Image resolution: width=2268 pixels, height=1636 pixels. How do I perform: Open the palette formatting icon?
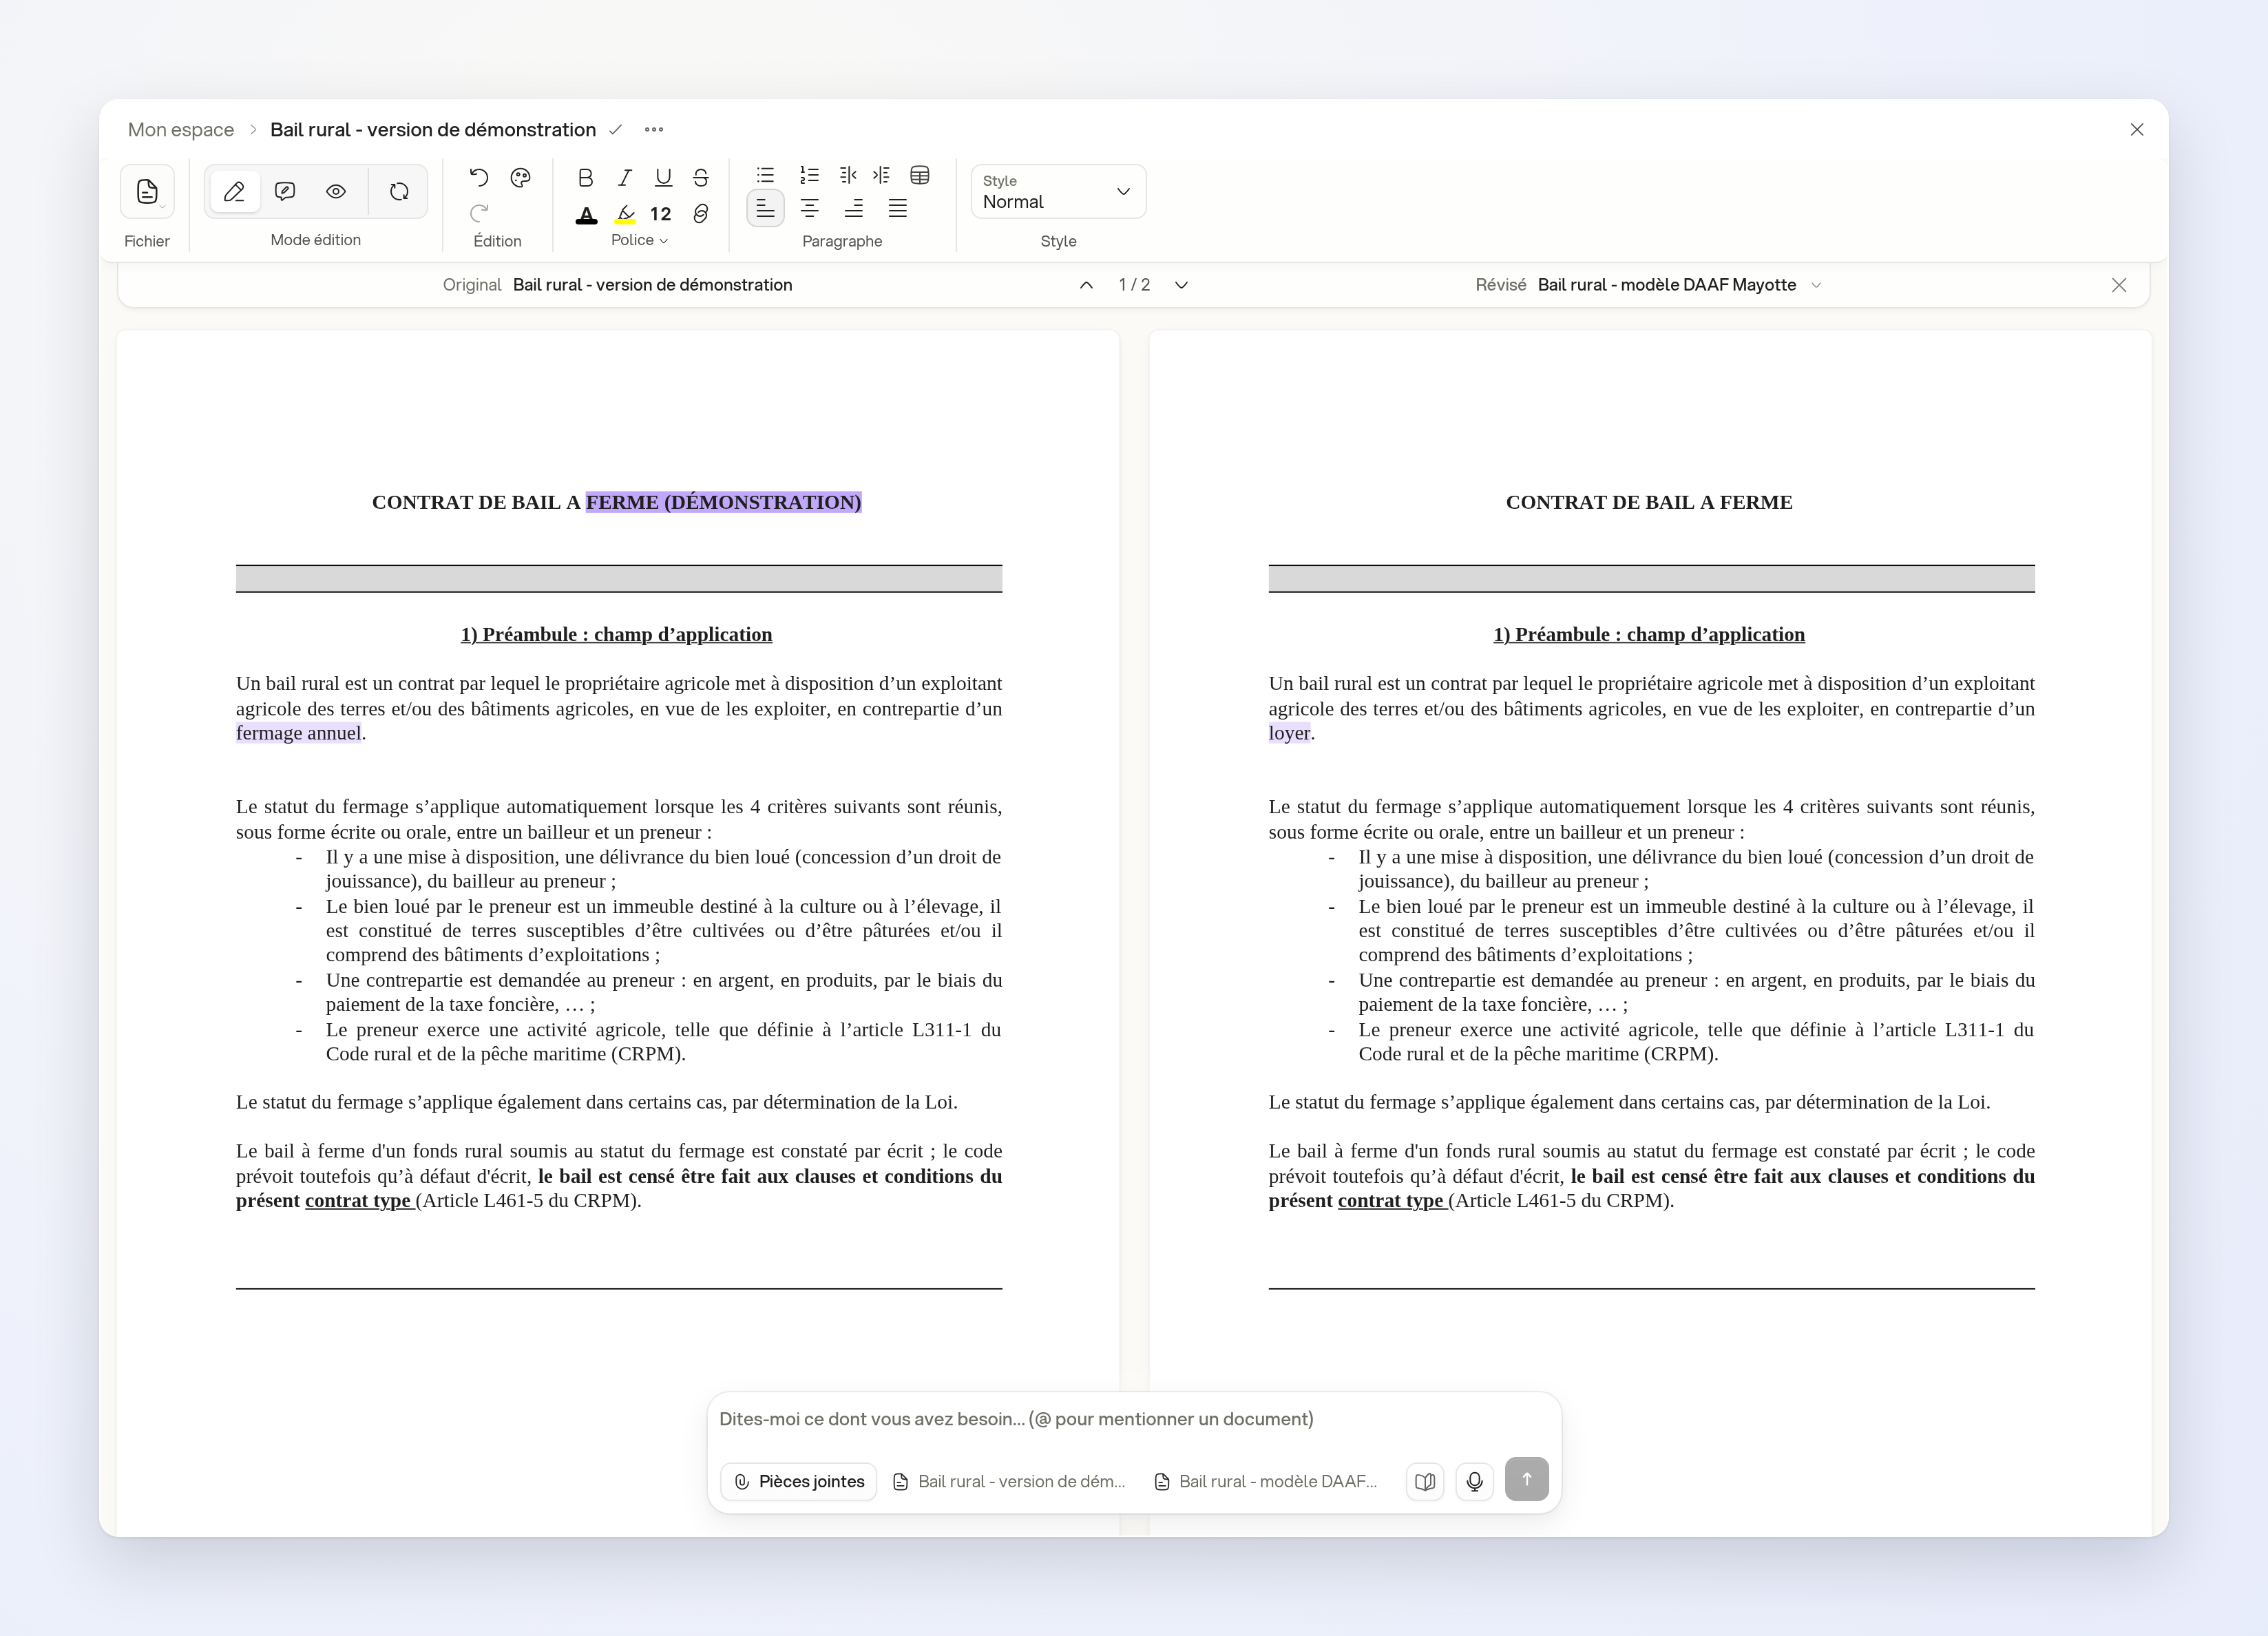[520, 178]
